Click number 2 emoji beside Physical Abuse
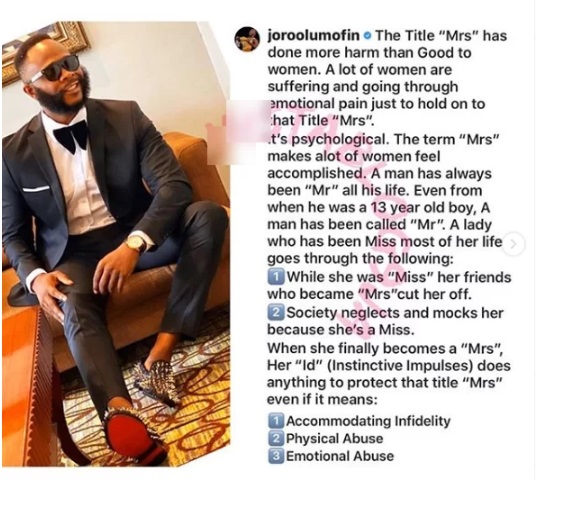 [x=276, y=438]
